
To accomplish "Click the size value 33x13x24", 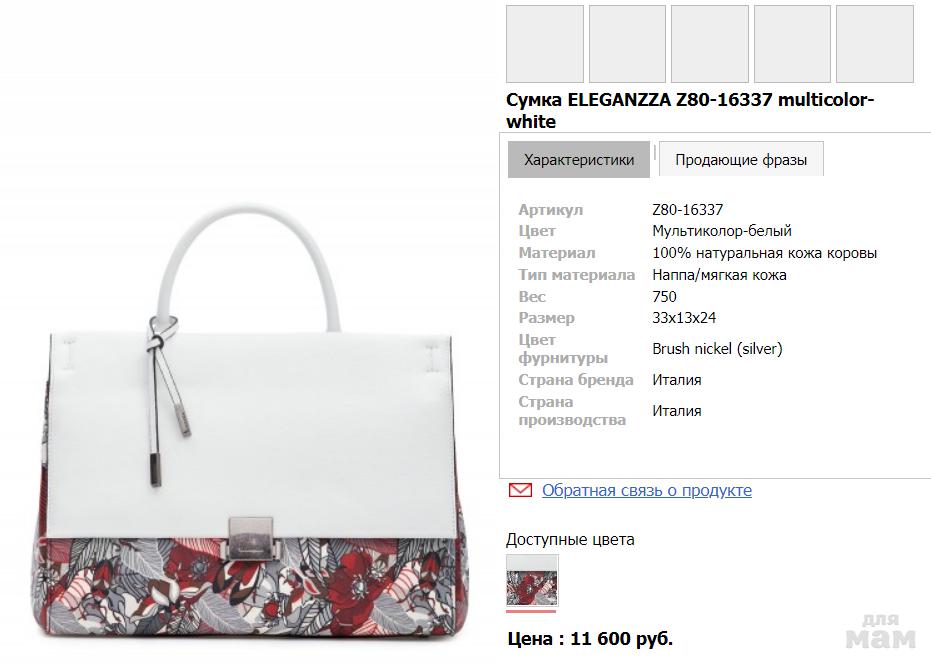I will (684, 318).
